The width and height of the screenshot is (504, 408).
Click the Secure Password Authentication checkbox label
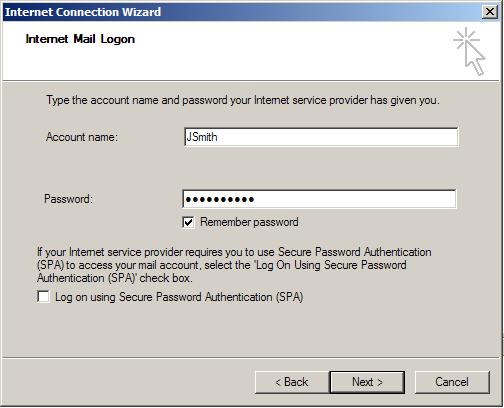[179, 297]
